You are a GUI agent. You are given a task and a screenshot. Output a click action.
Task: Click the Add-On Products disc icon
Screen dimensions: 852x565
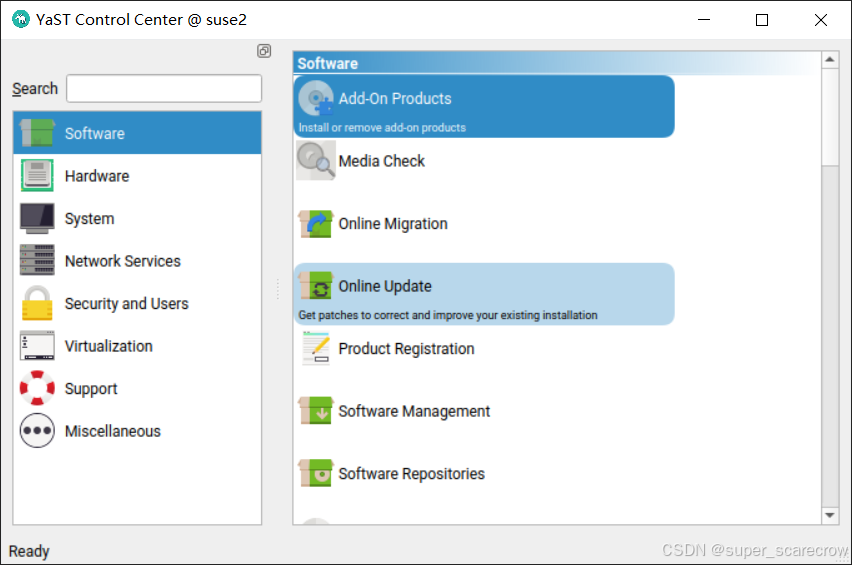pos(316,98)
